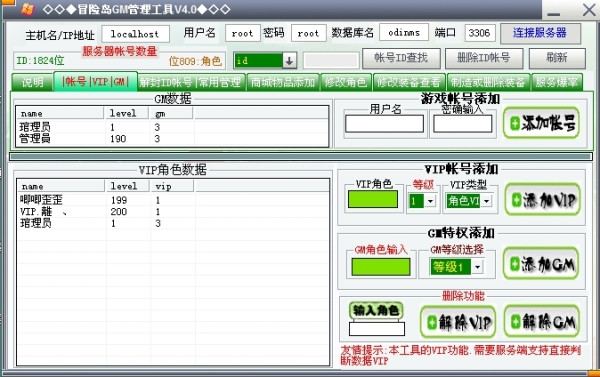Click the 端口 3306 field
600x377 pixels.
coord(480,33)
